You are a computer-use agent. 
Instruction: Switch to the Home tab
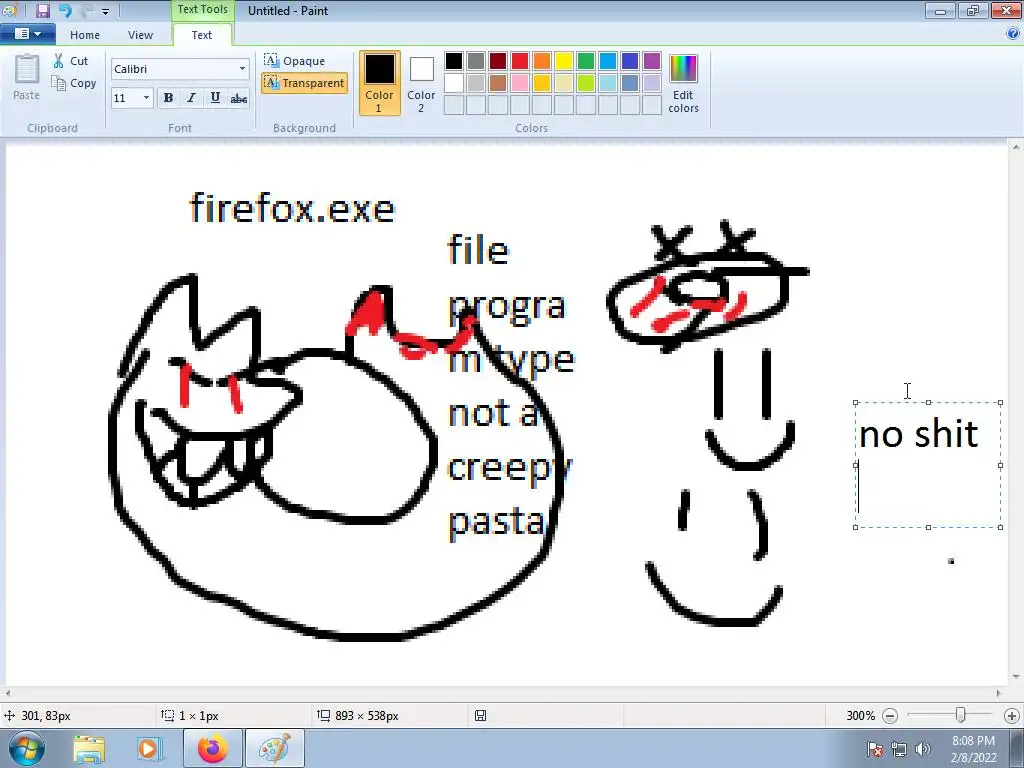pos(85,35)
